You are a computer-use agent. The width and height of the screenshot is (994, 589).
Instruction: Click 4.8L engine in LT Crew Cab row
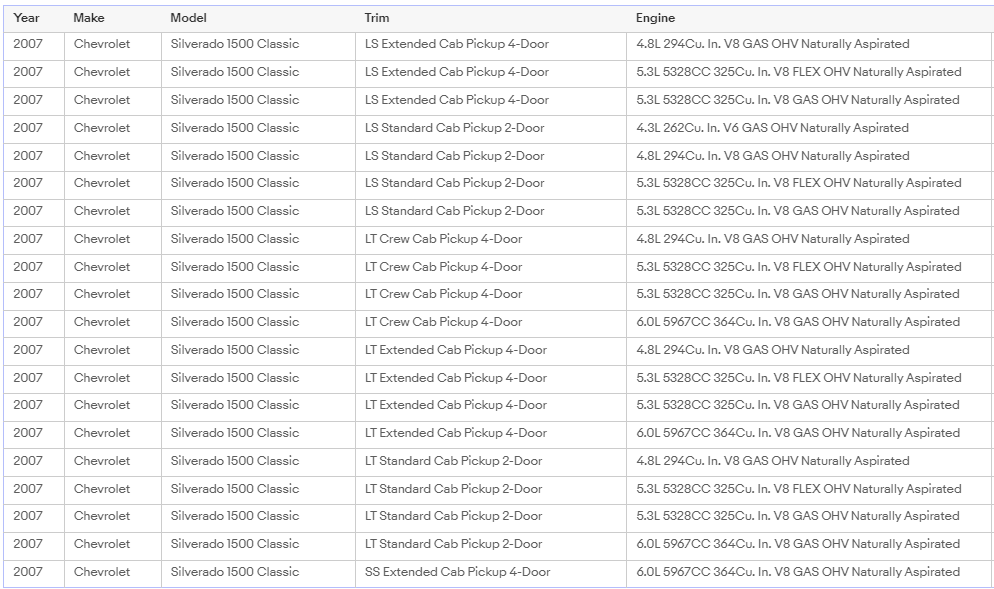coord(772,239)
